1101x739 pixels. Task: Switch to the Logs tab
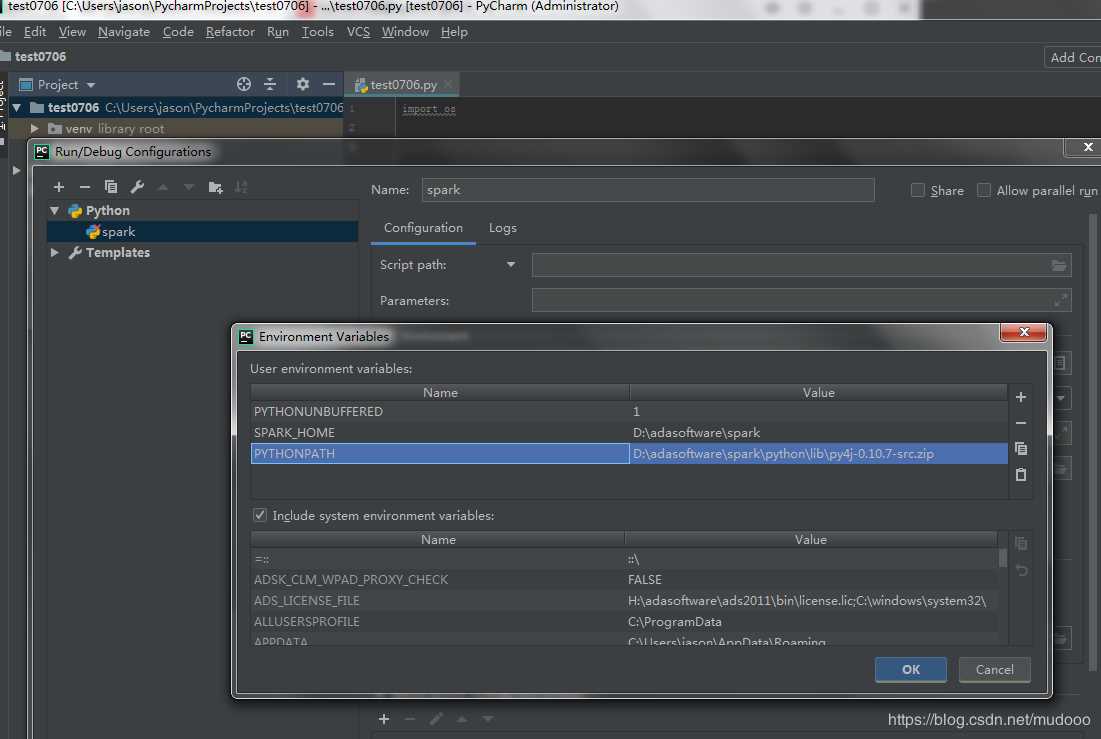503,228
